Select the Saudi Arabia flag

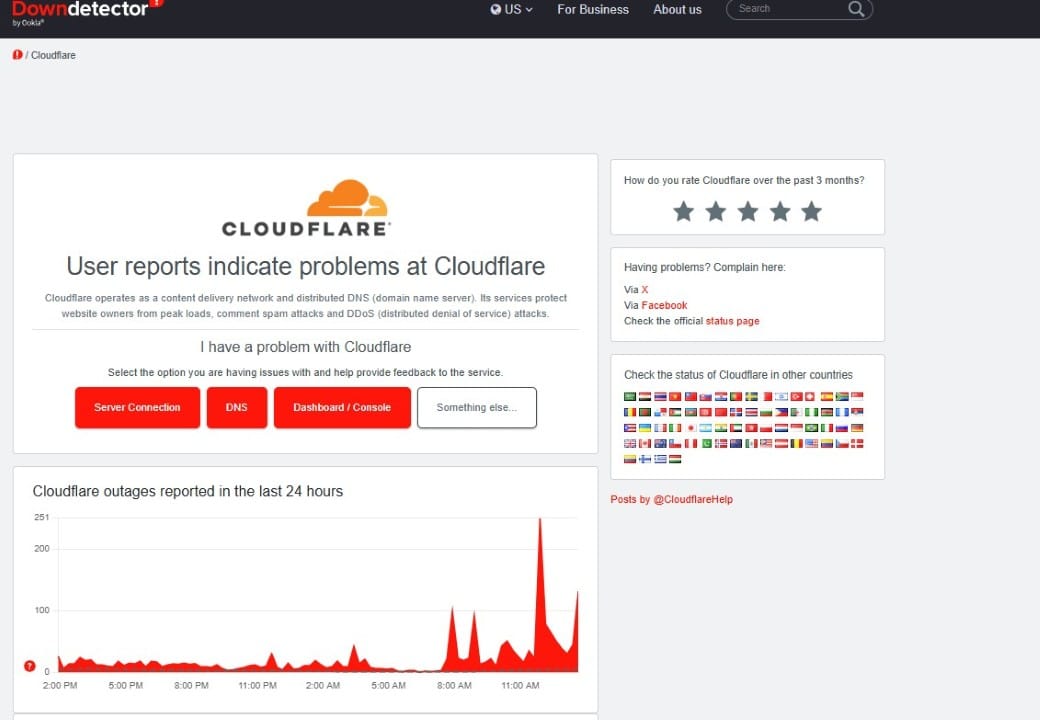pos(630,396)
